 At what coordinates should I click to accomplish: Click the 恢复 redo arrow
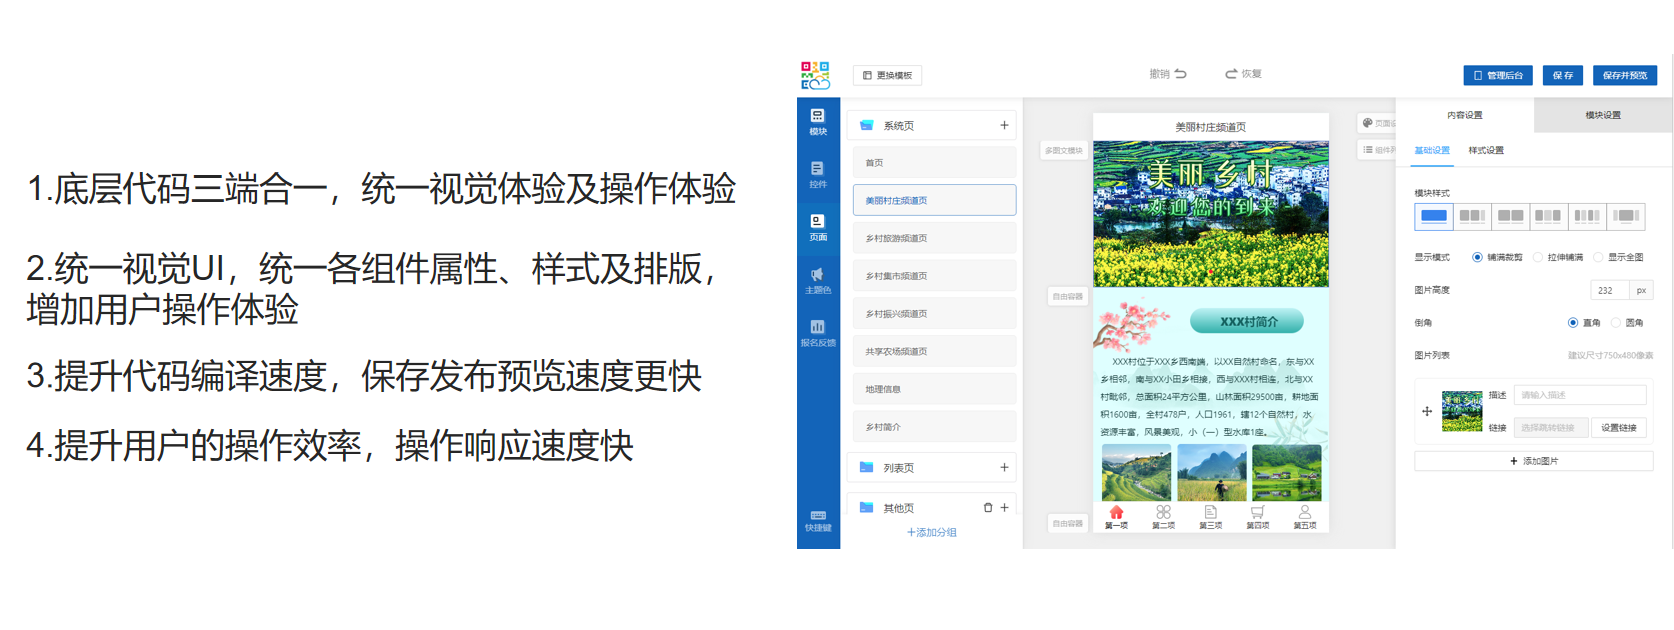tap(1231, 74)
